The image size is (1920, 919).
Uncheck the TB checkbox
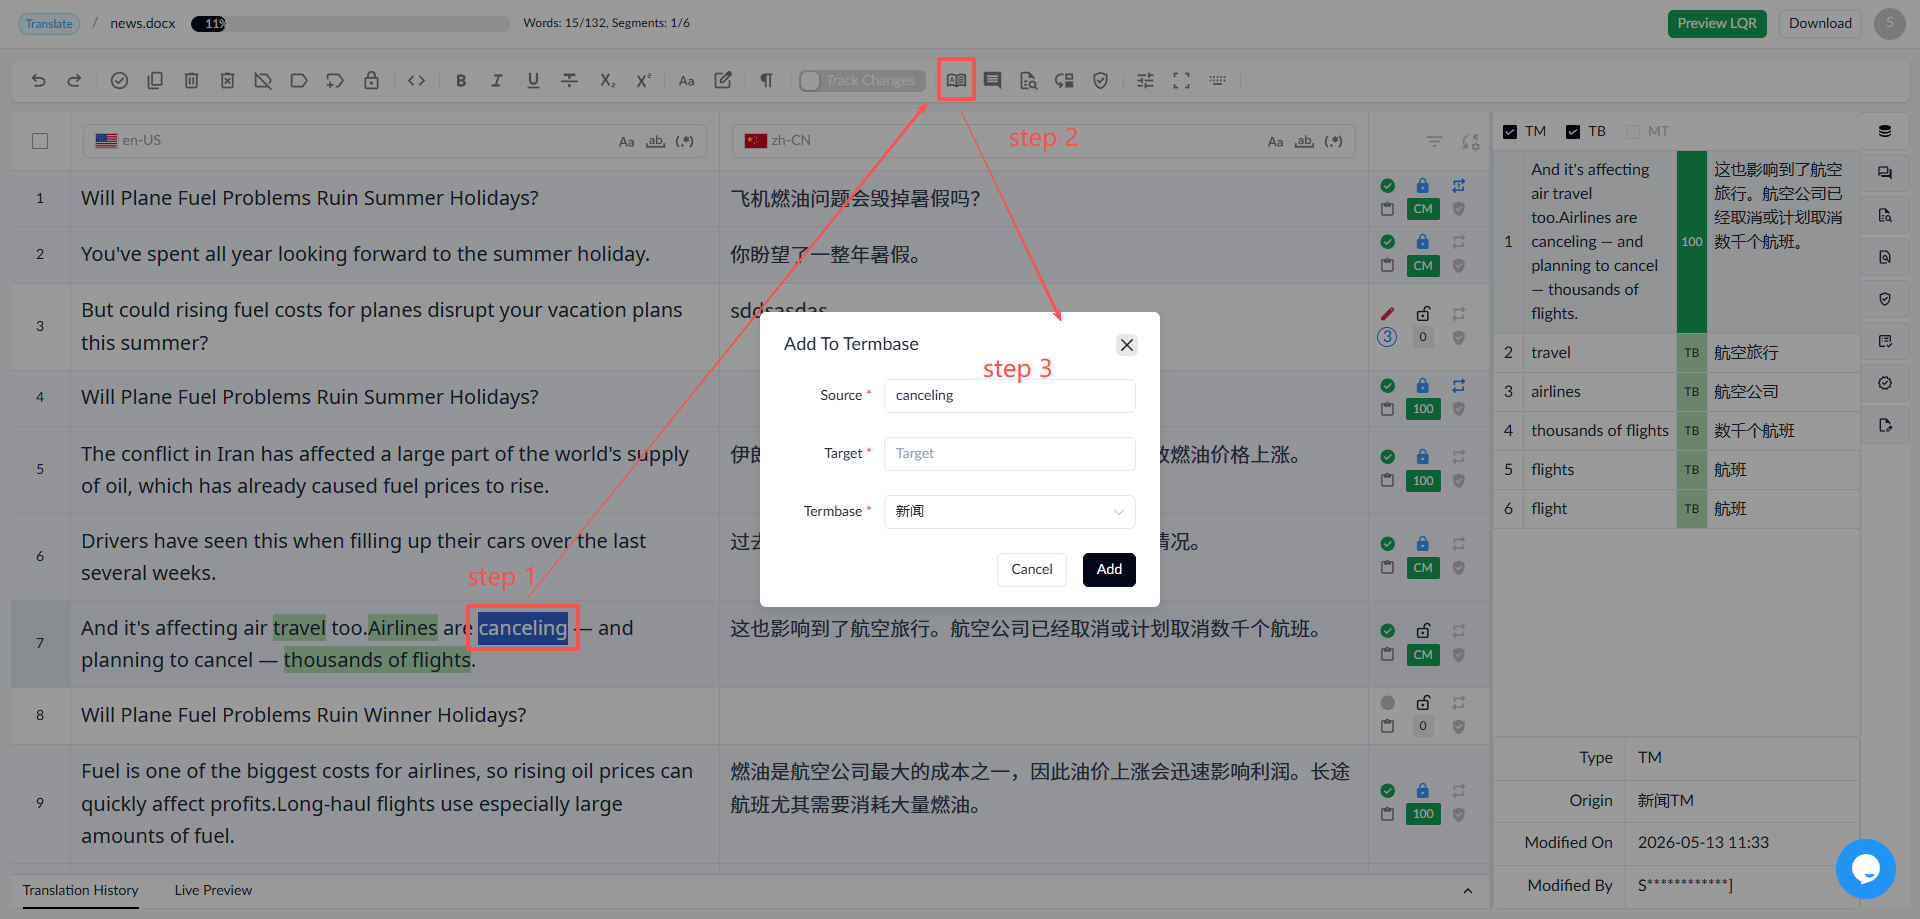tap(1573, 131)
